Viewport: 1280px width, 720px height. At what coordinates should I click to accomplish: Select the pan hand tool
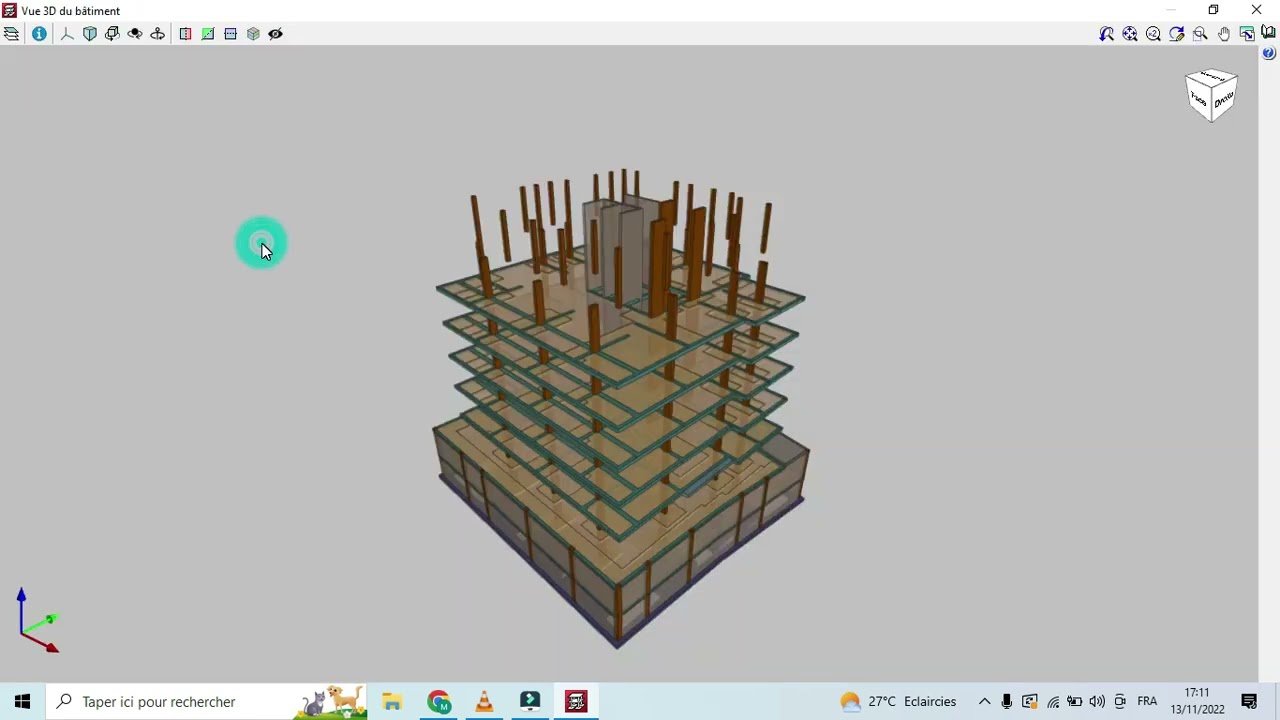click(x=1224, y=34)
